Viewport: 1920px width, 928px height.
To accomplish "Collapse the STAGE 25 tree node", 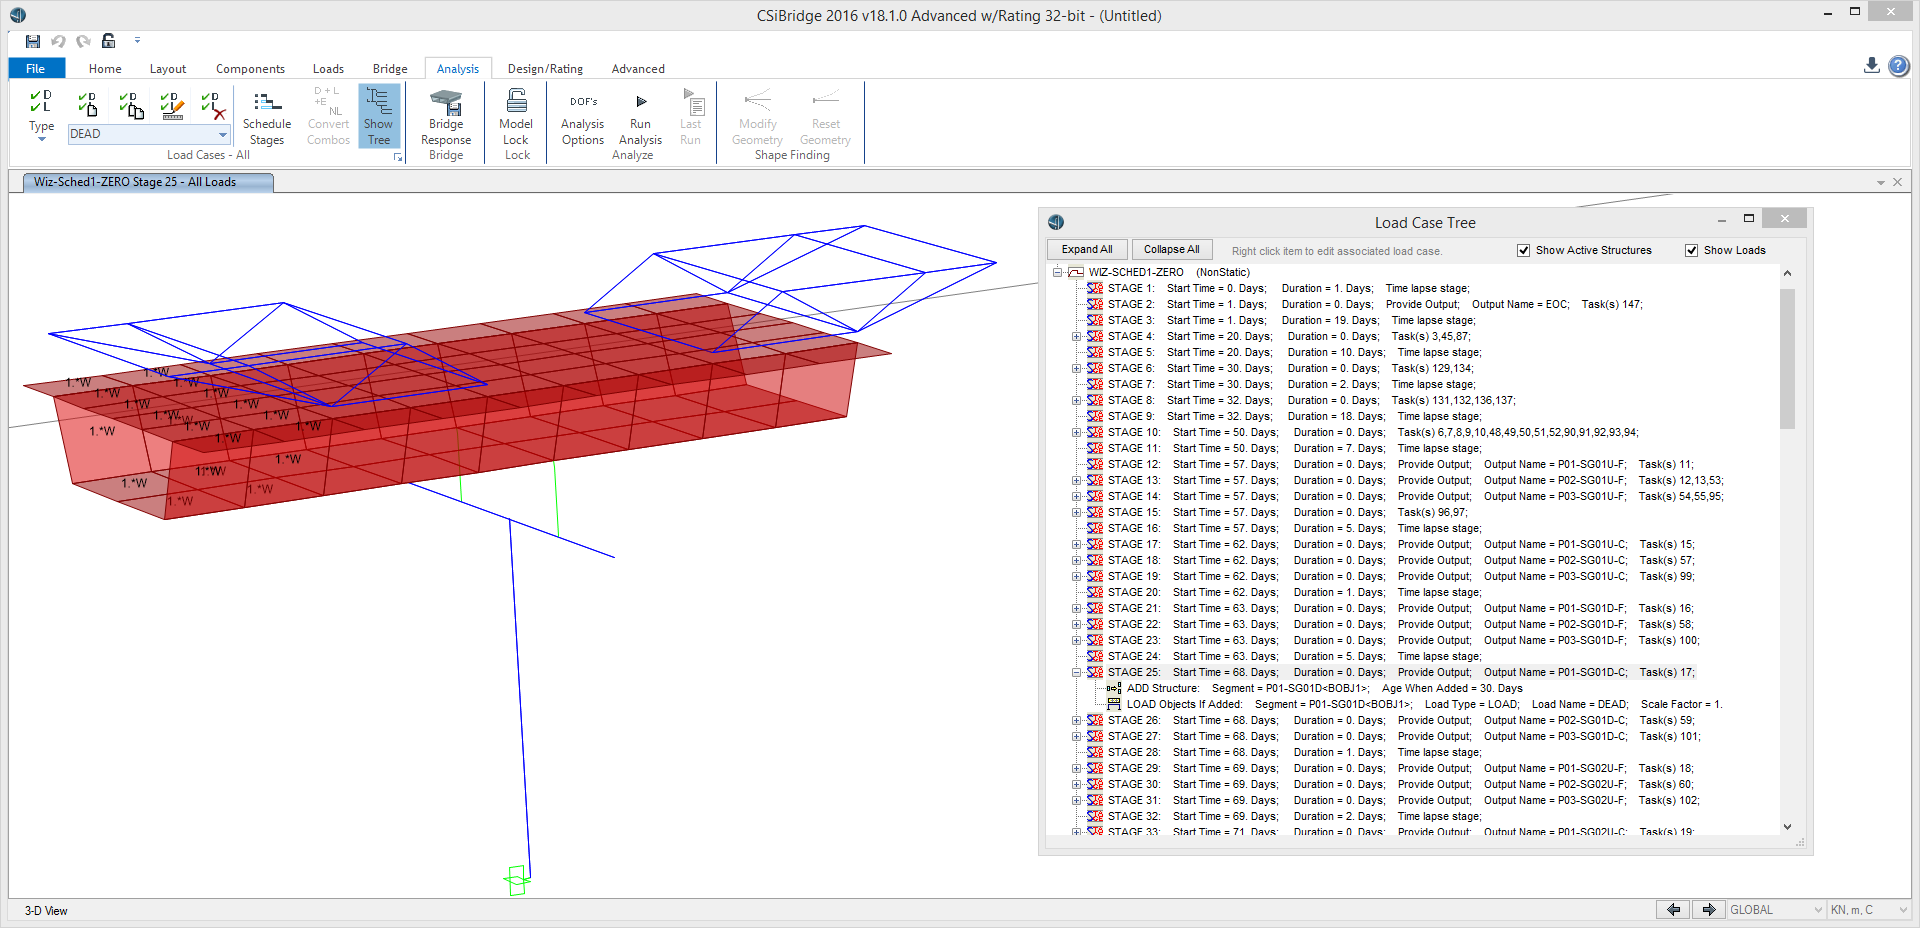I will [x=1076, y=673].
